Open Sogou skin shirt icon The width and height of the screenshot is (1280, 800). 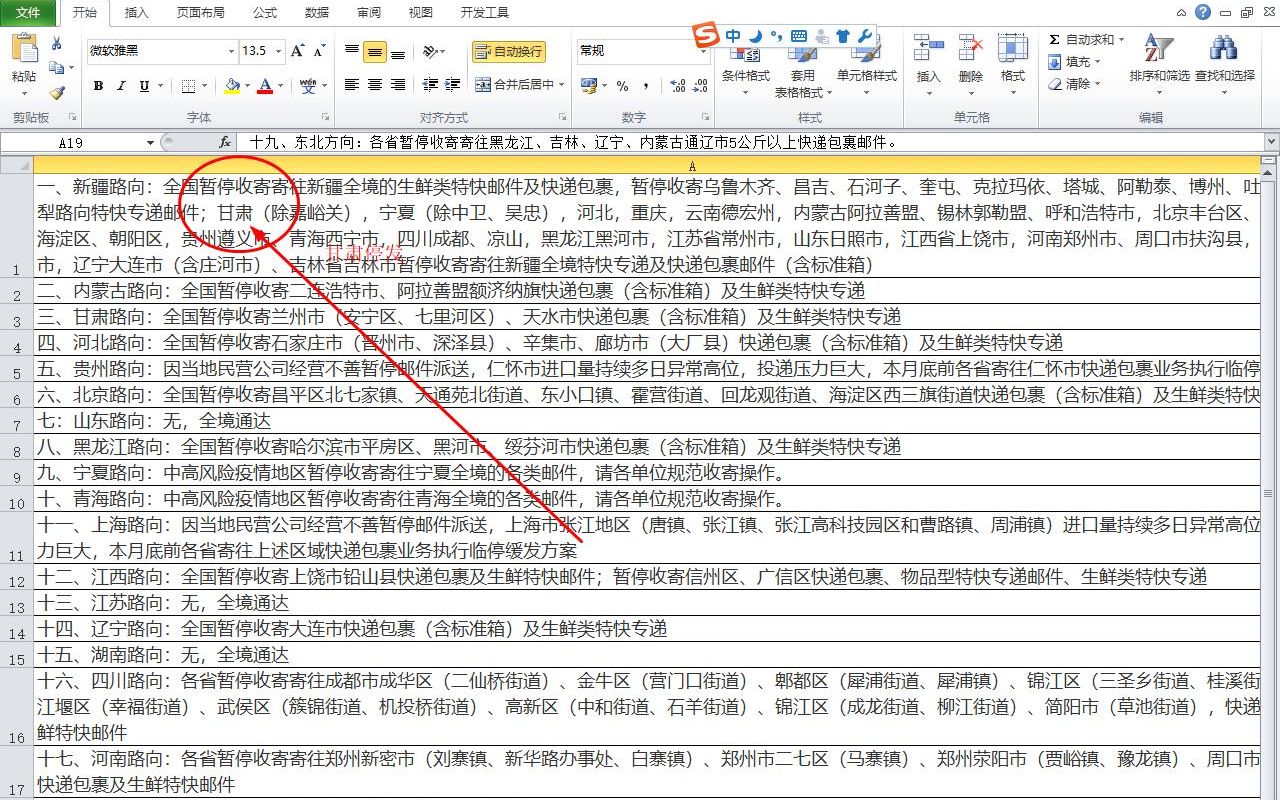click(x=843, y=36)
